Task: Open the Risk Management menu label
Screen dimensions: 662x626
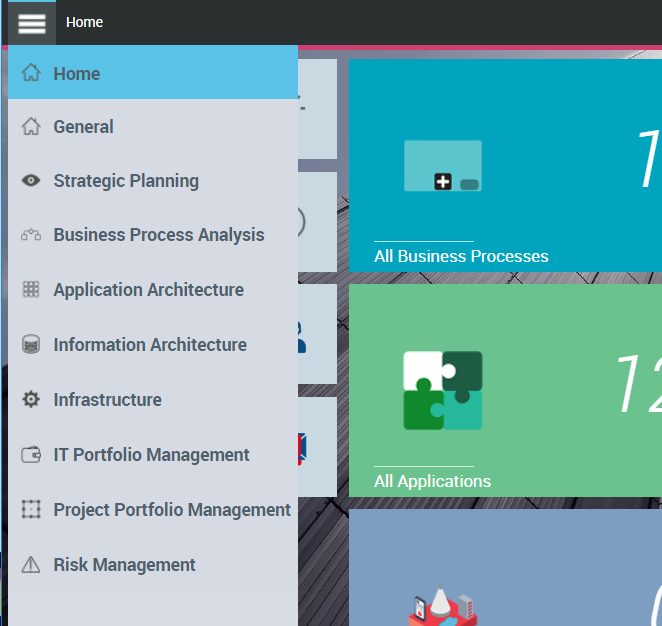Action: pyautogui.click(x=124, y=565)
